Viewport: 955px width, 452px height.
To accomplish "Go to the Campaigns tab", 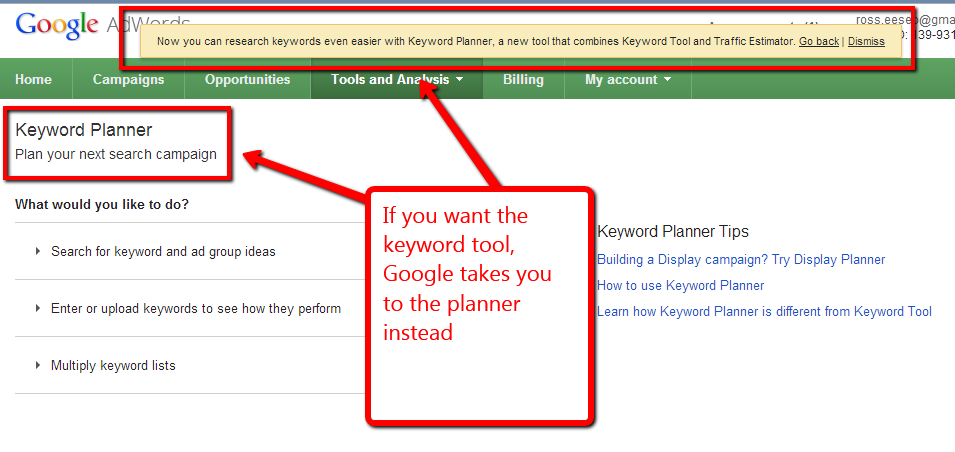I will (x=128, y=79).
